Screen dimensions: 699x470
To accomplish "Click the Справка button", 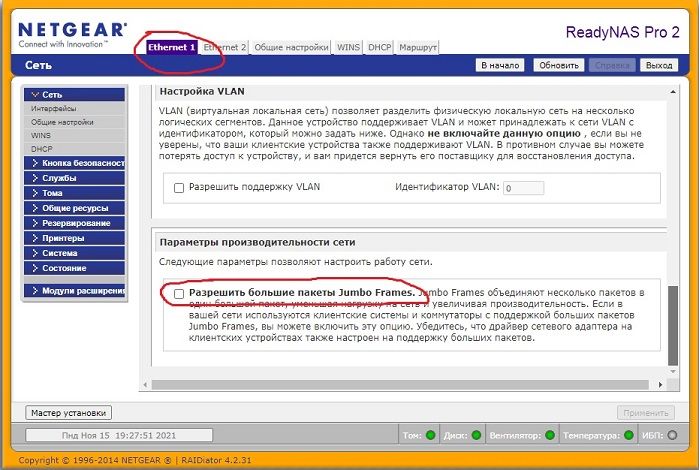I will (613, 65).
